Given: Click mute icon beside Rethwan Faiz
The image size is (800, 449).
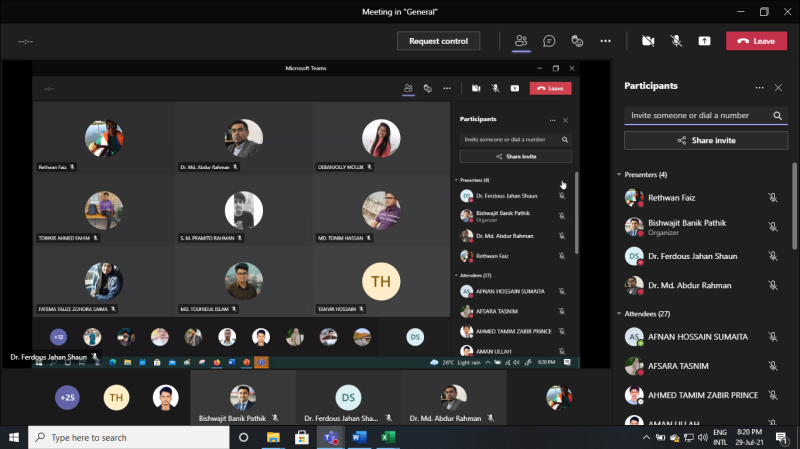Looking at the screenshot, I should (x=772, y=198).
